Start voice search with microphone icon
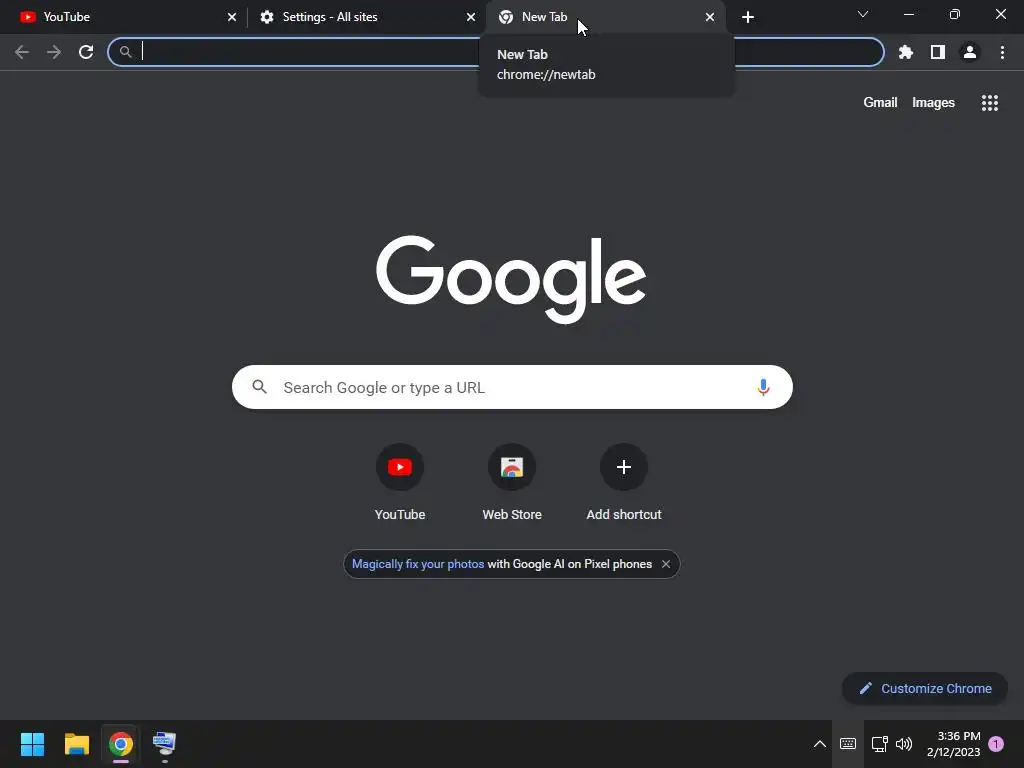The height and width of the screenshot is (768, 1024). click(763, 387)
